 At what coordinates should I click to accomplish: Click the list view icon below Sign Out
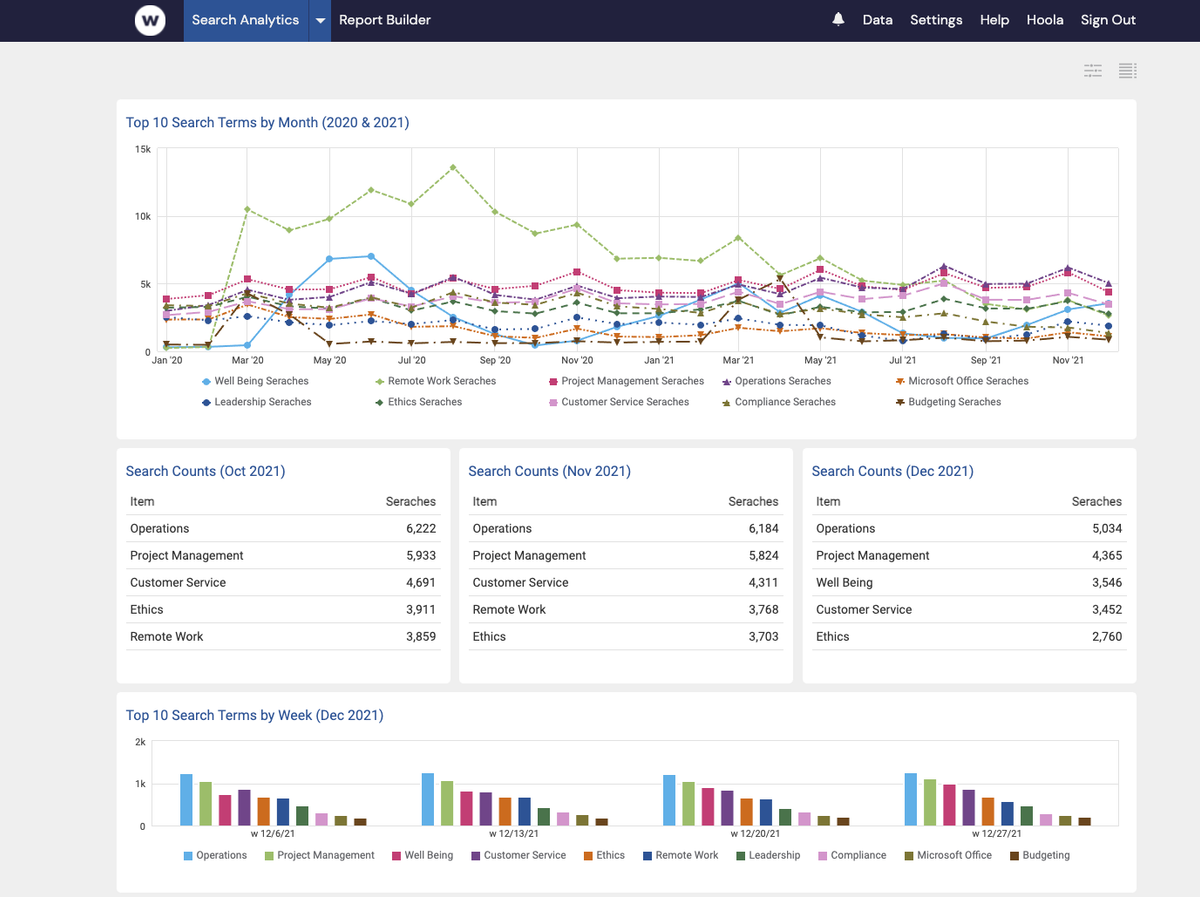(1127, 70)
